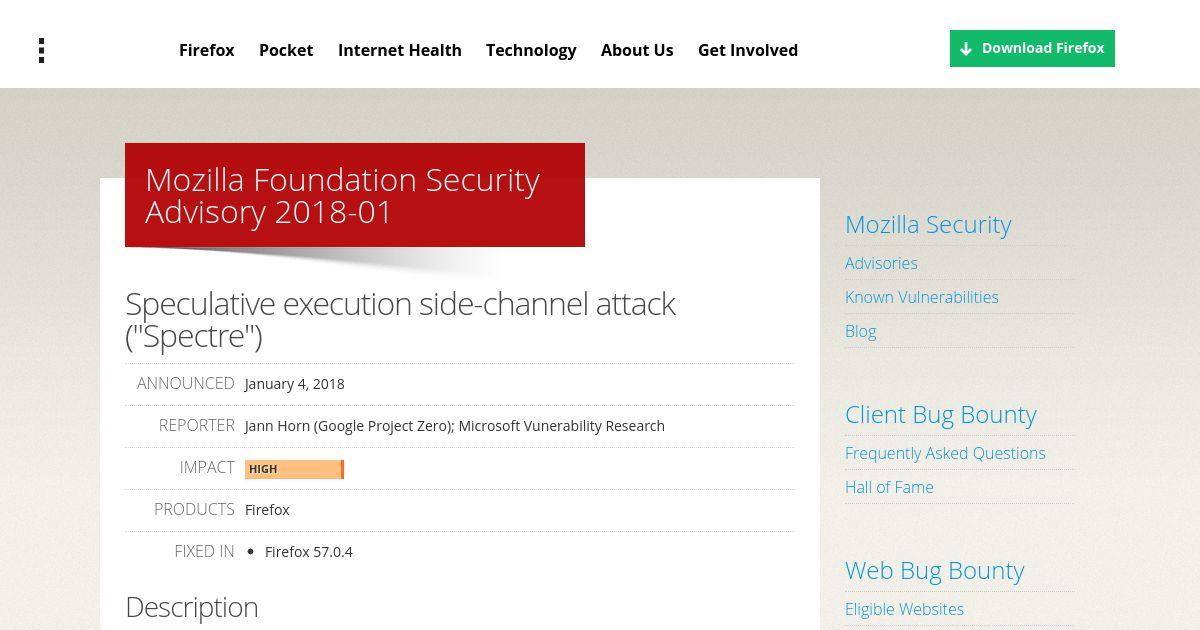
Task: Click the orange HIGH impact indicator
Action: pos(294,469)
